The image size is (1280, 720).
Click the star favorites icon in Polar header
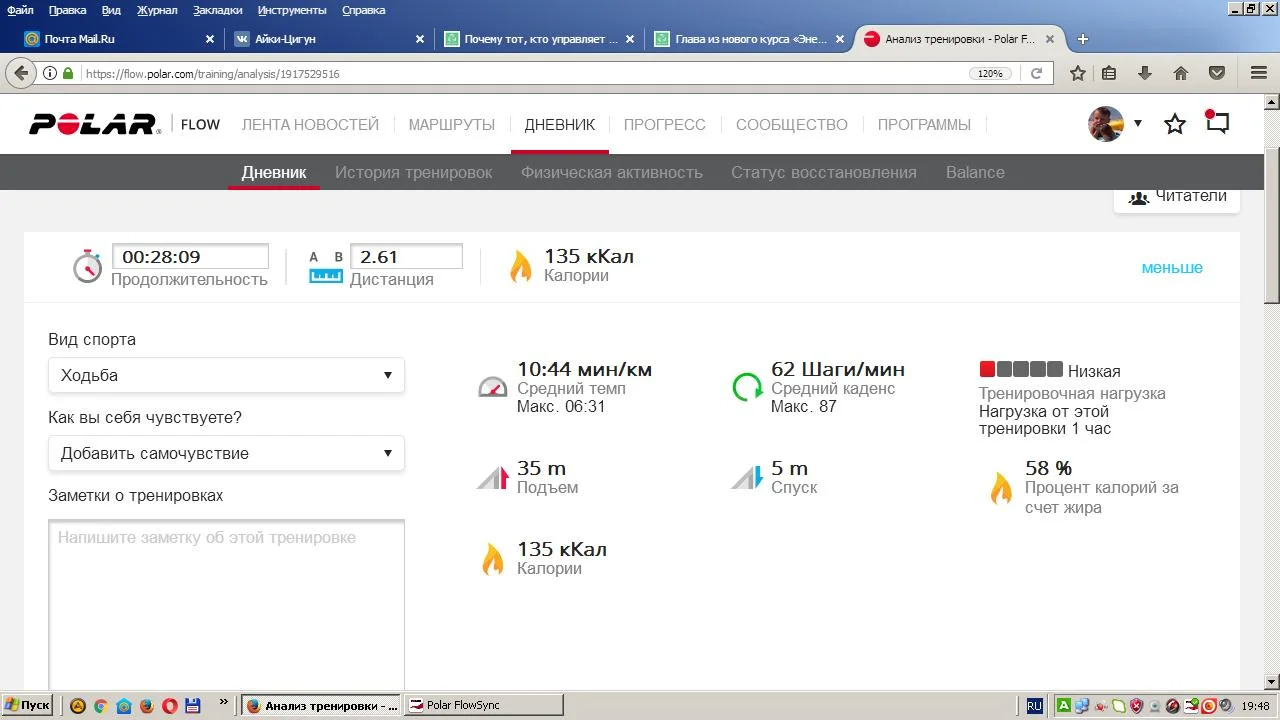(1175, 124)
